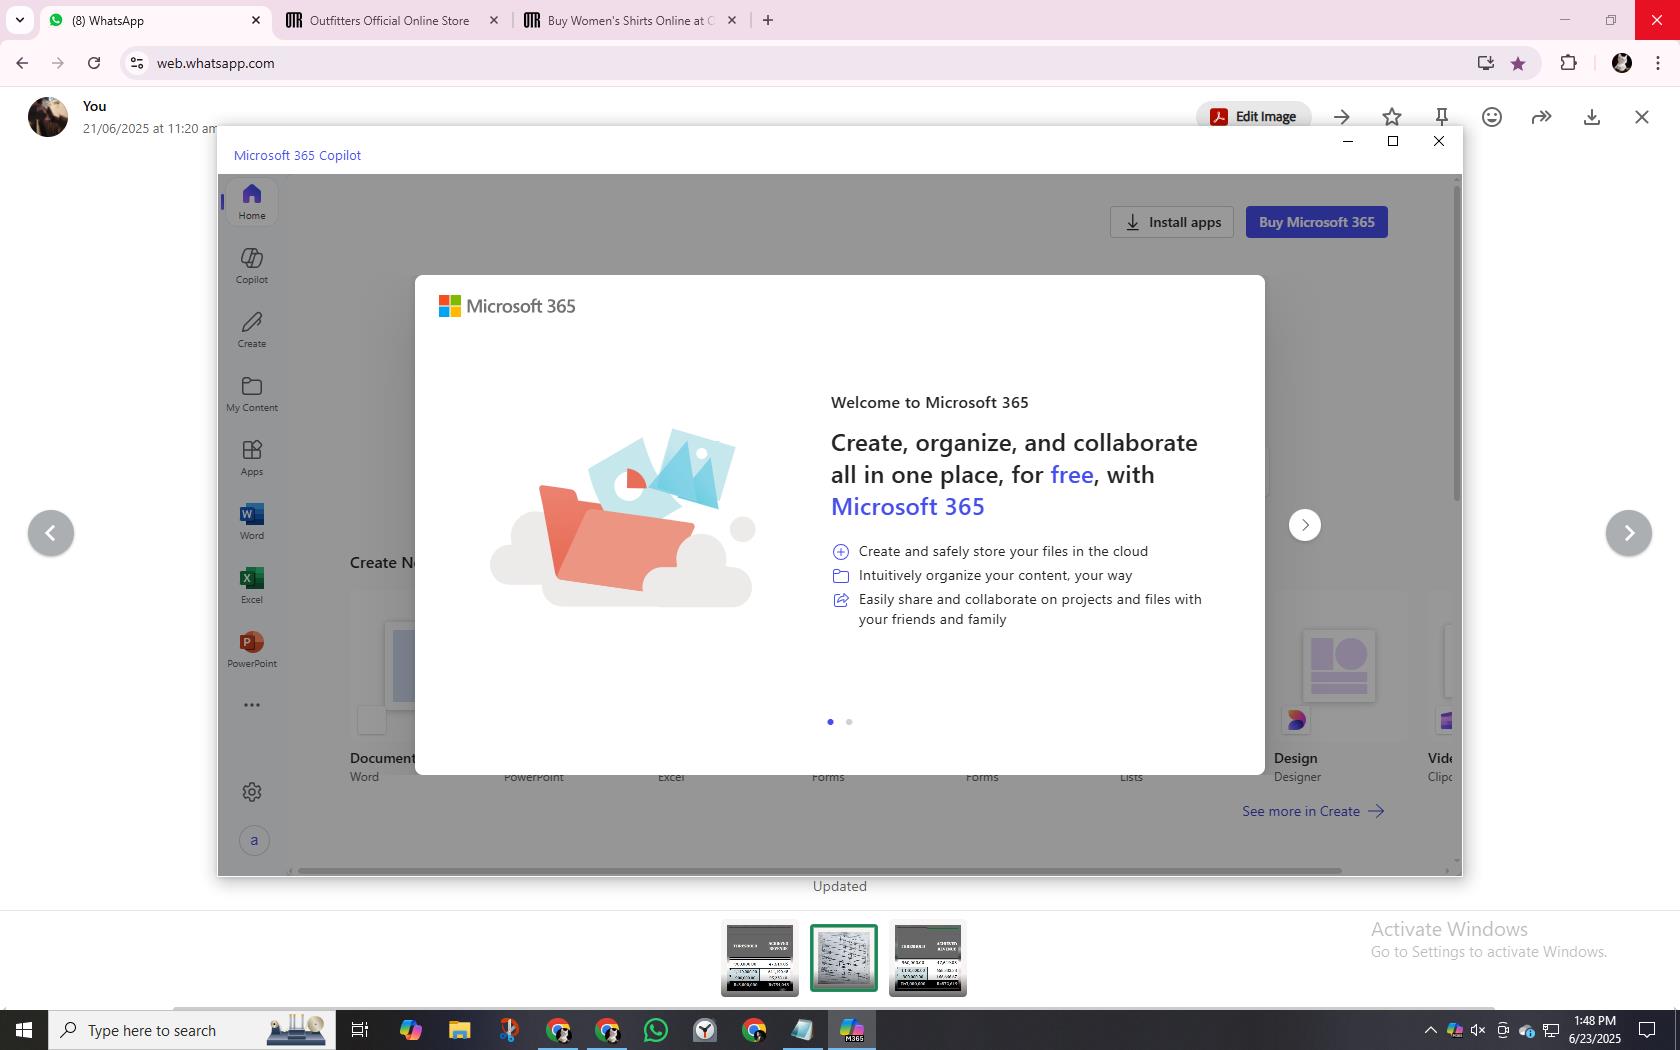Switch to the WhatsApp browser tab

click(155, 20)
